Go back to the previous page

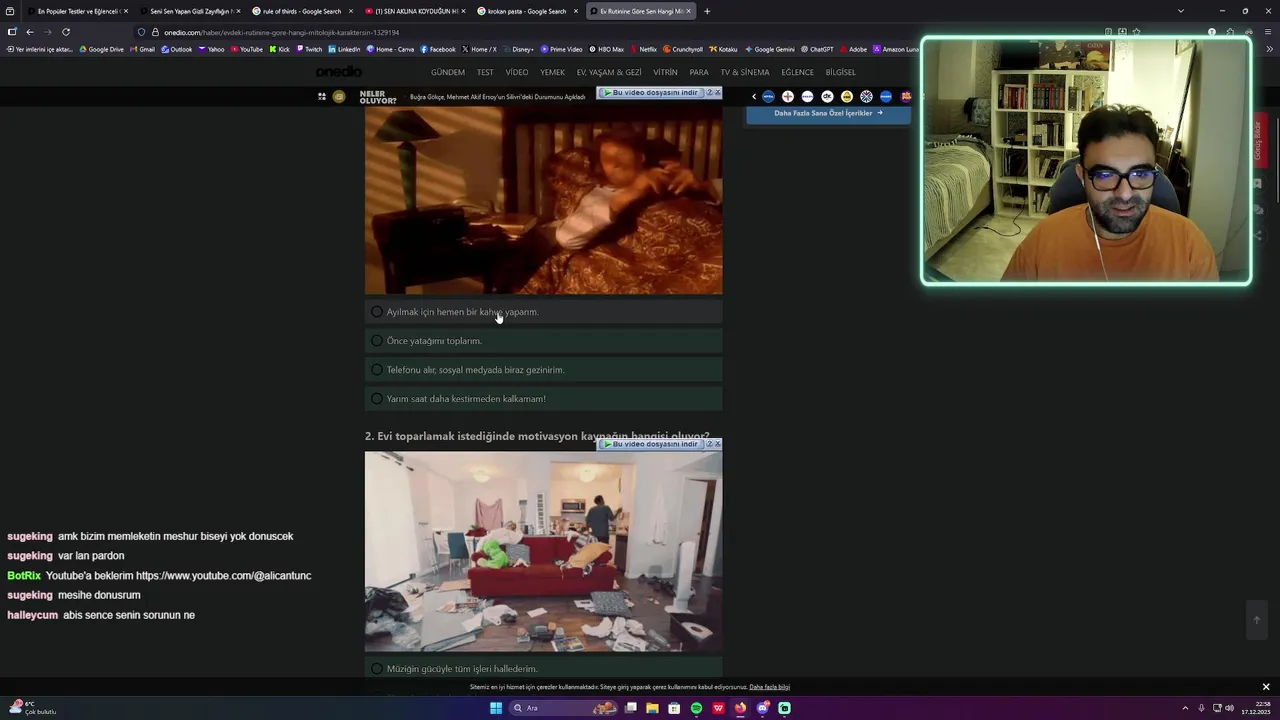point(29,32)
